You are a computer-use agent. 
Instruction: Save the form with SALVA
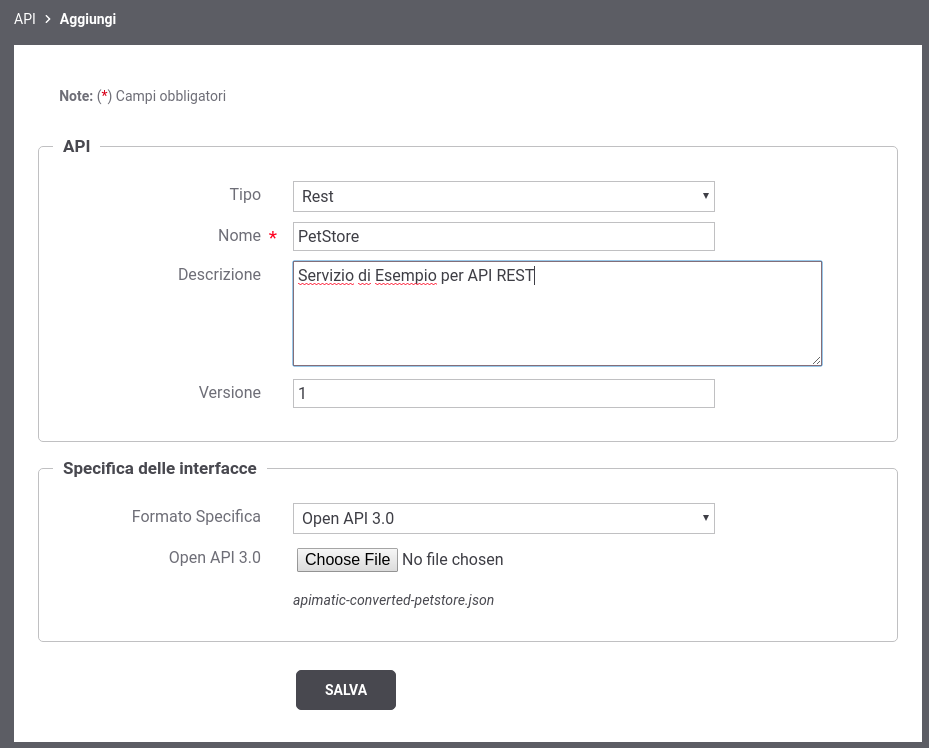click(346, 690)
